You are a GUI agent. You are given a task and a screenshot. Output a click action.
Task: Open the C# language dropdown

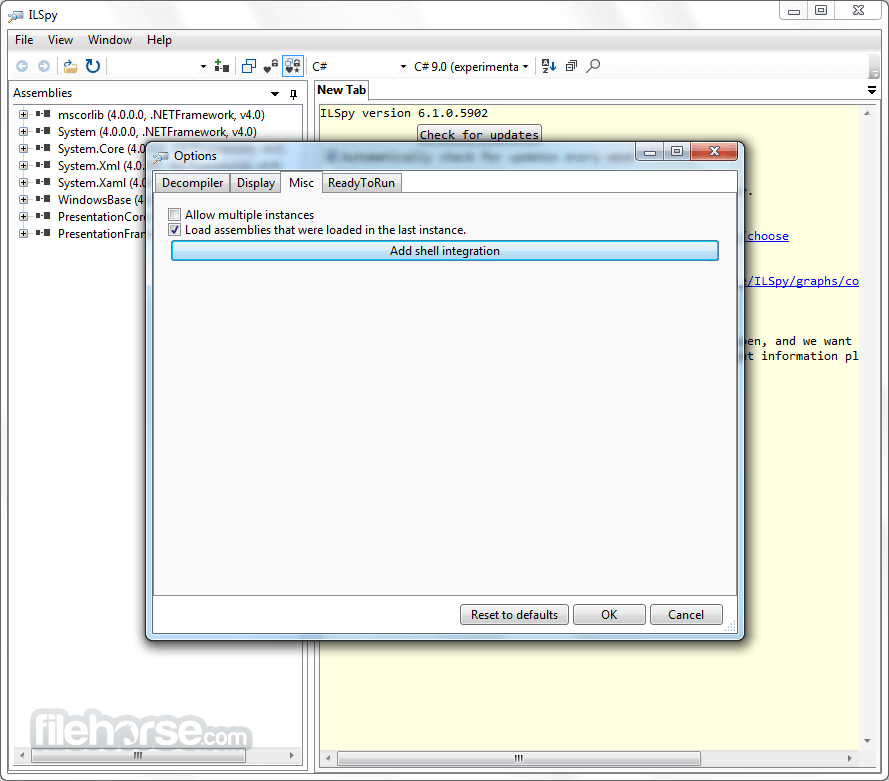pyautogui.click(x=403, y=67)
